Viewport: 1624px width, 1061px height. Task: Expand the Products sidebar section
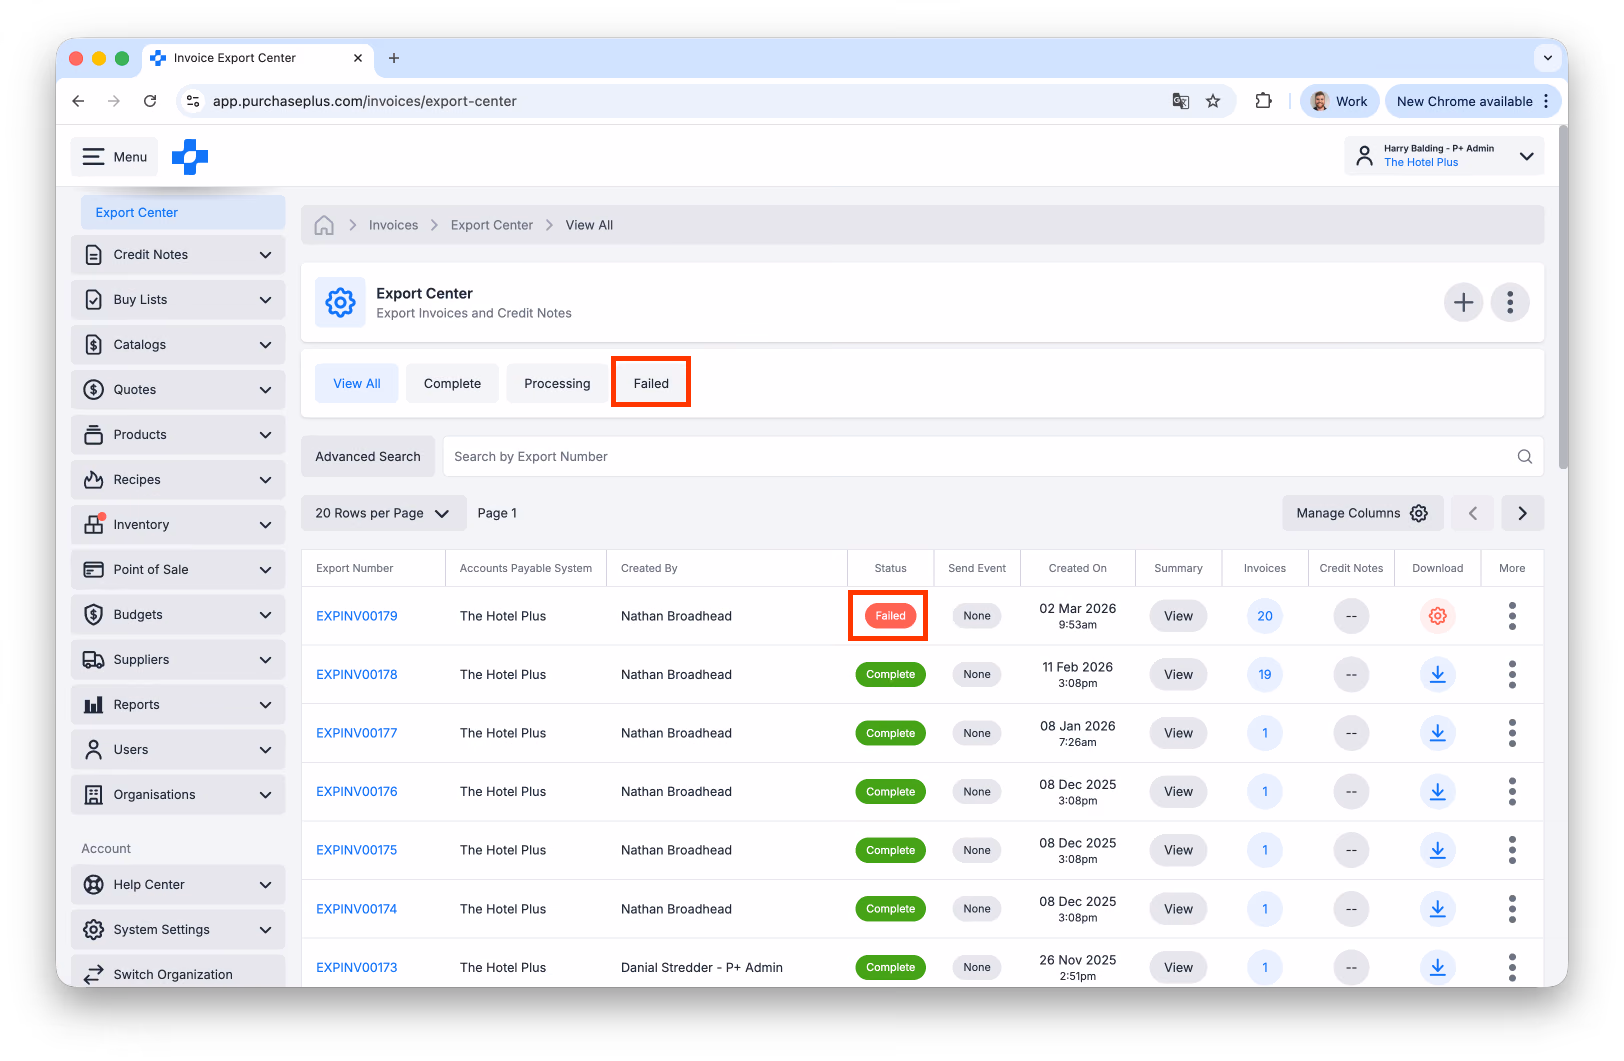coord(178,435)
